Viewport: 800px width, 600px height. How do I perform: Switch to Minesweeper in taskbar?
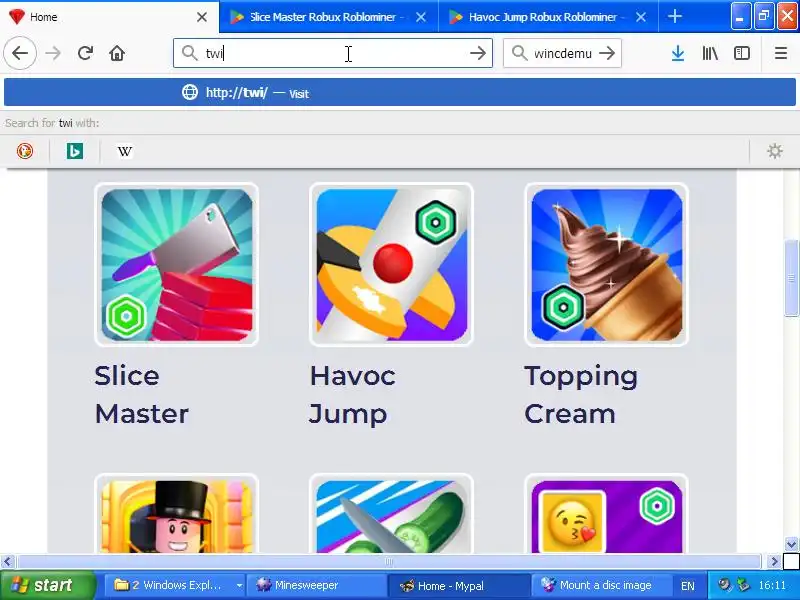click(x=316, y=585)
